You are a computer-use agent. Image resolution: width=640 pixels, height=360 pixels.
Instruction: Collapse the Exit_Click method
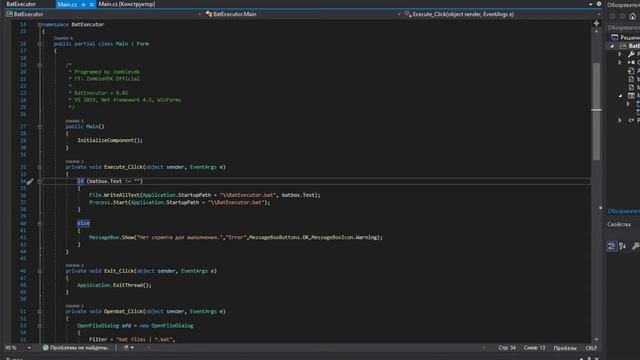coord(40,271)
